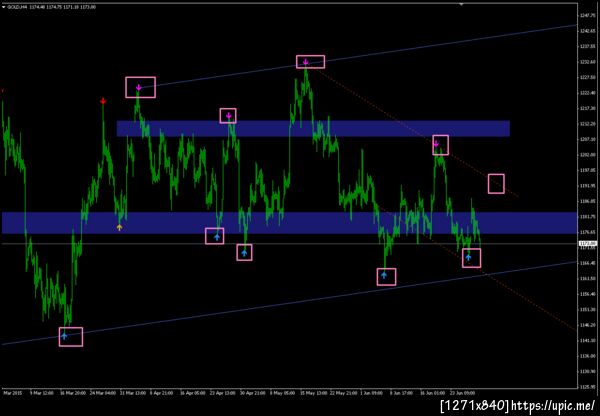Click time axis label 15 May 13:00

313,393
